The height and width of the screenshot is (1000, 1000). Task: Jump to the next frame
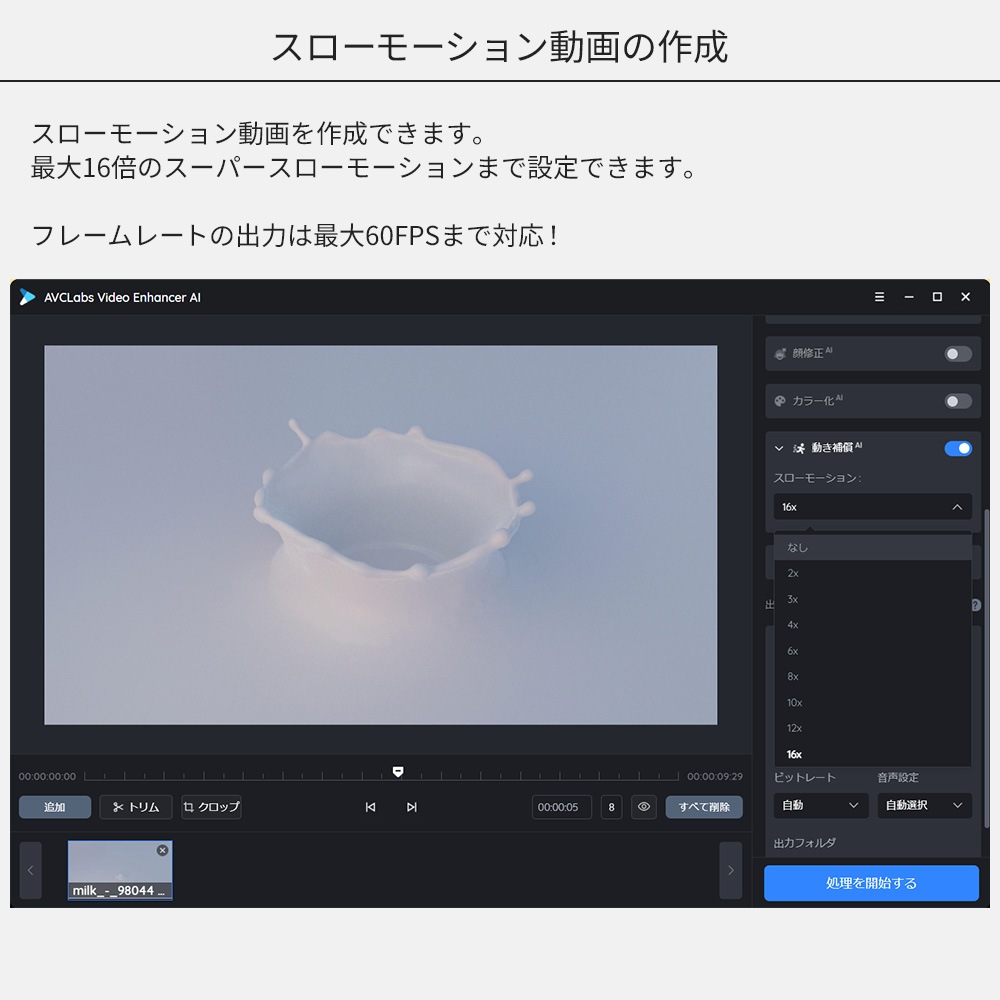(411, 807)
